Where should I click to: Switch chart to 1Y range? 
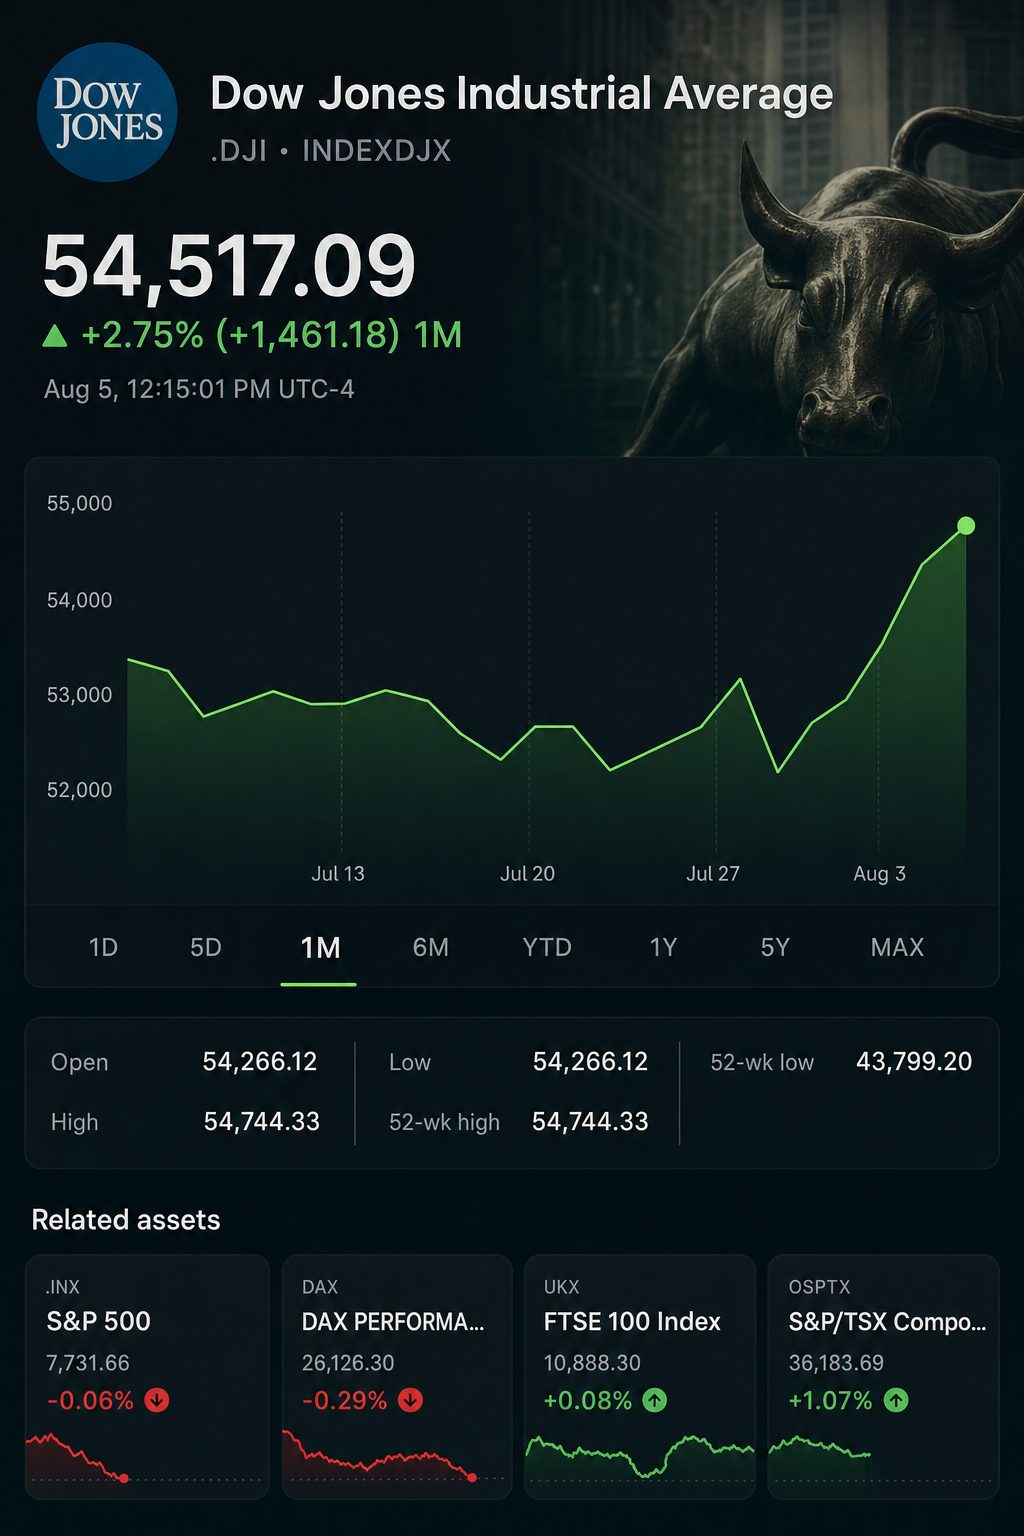click(663, 947)
